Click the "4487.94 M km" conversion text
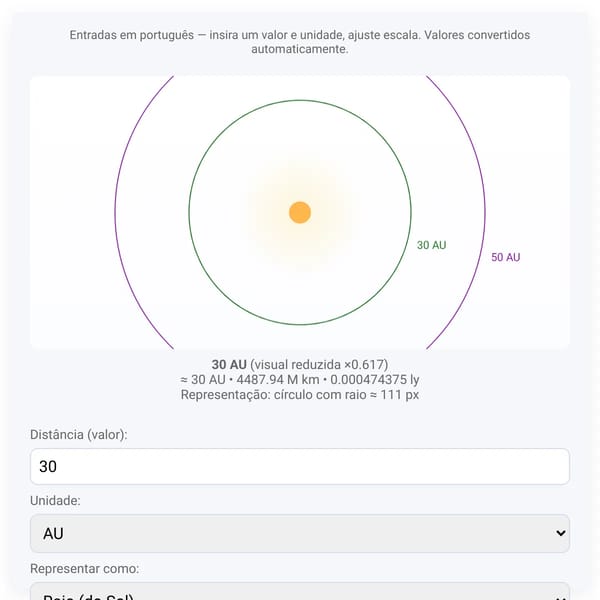 tap(278, 380)
